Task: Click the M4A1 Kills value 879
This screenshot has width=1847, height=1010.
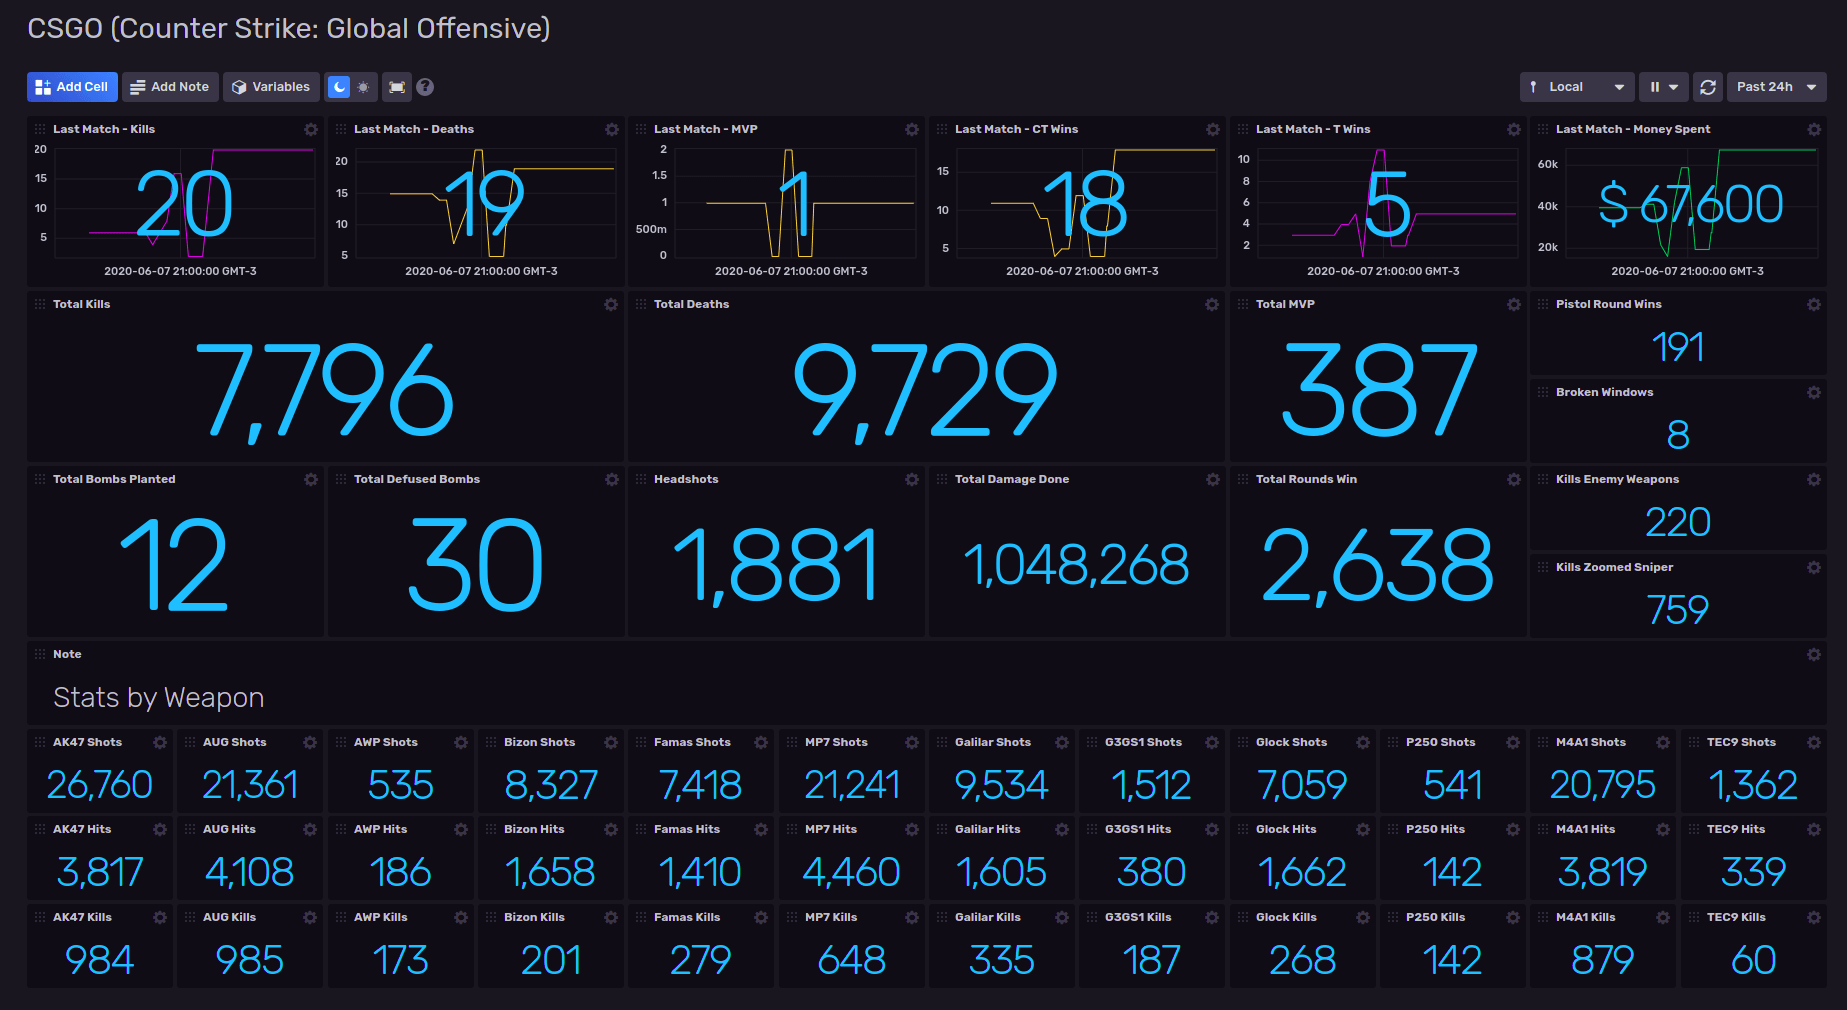Action: pos(1603,960)
